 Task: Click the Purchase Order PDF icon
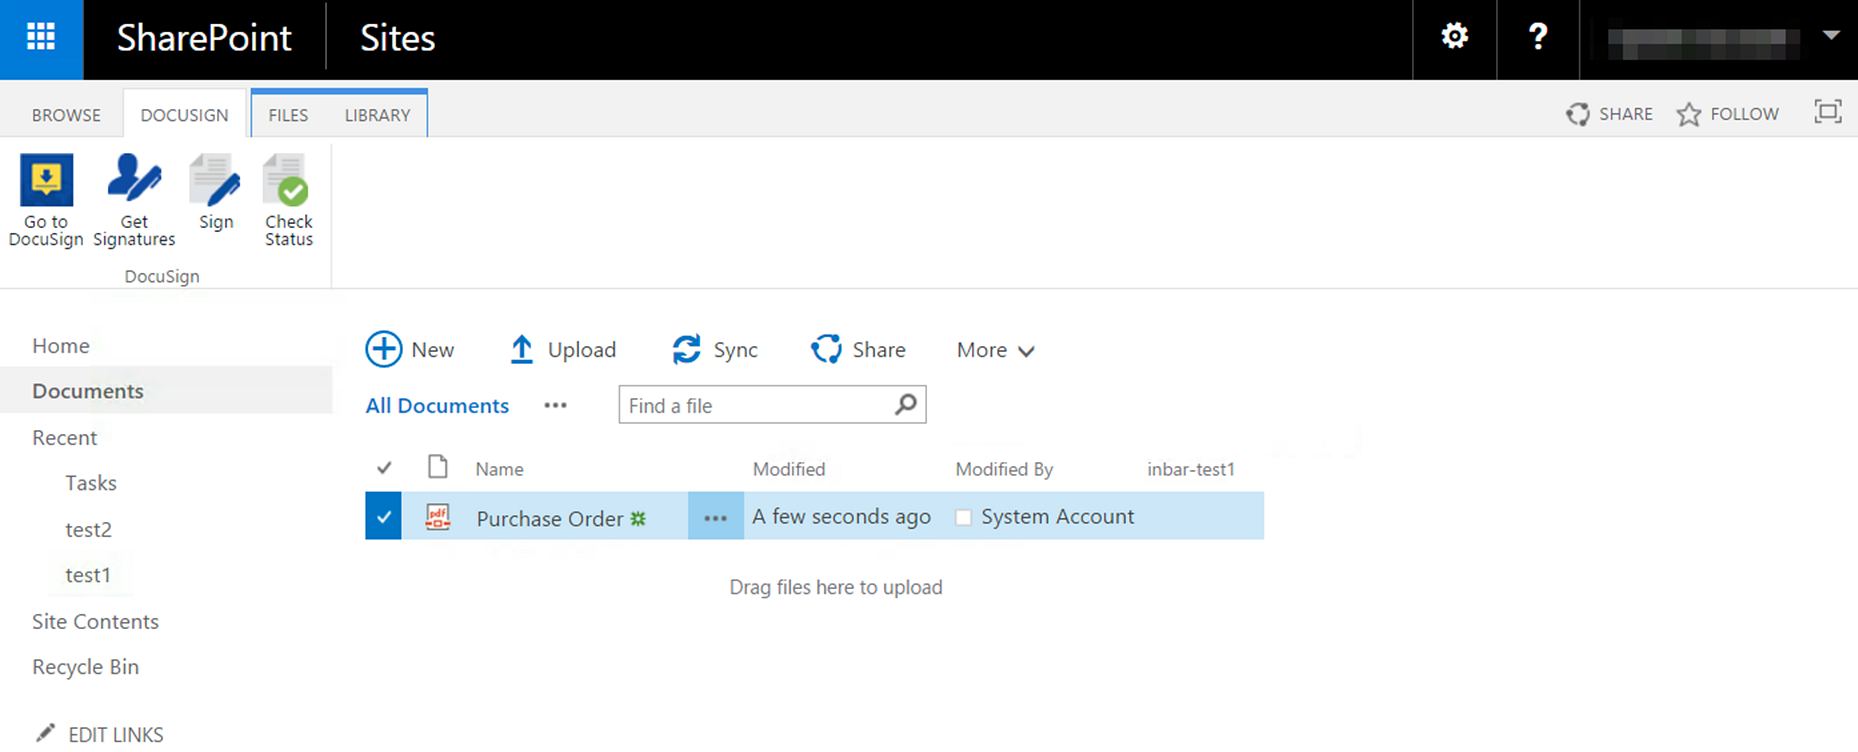438,516
